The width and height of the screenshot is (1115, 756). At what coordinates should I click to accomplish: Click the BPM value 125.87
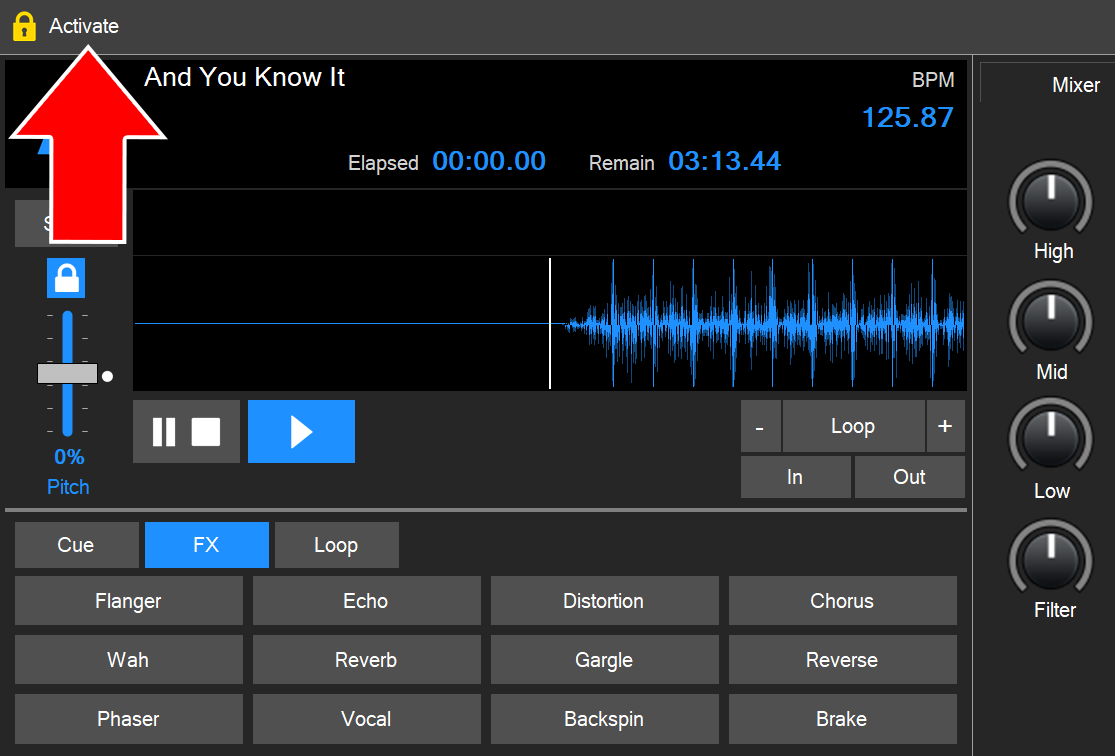coord(907,118)
